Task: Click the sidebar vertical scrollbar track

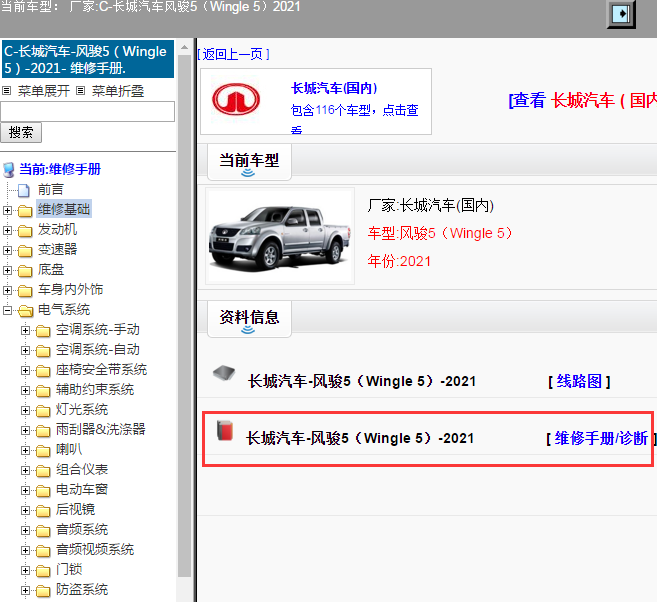Action: [x=184, y=316]
